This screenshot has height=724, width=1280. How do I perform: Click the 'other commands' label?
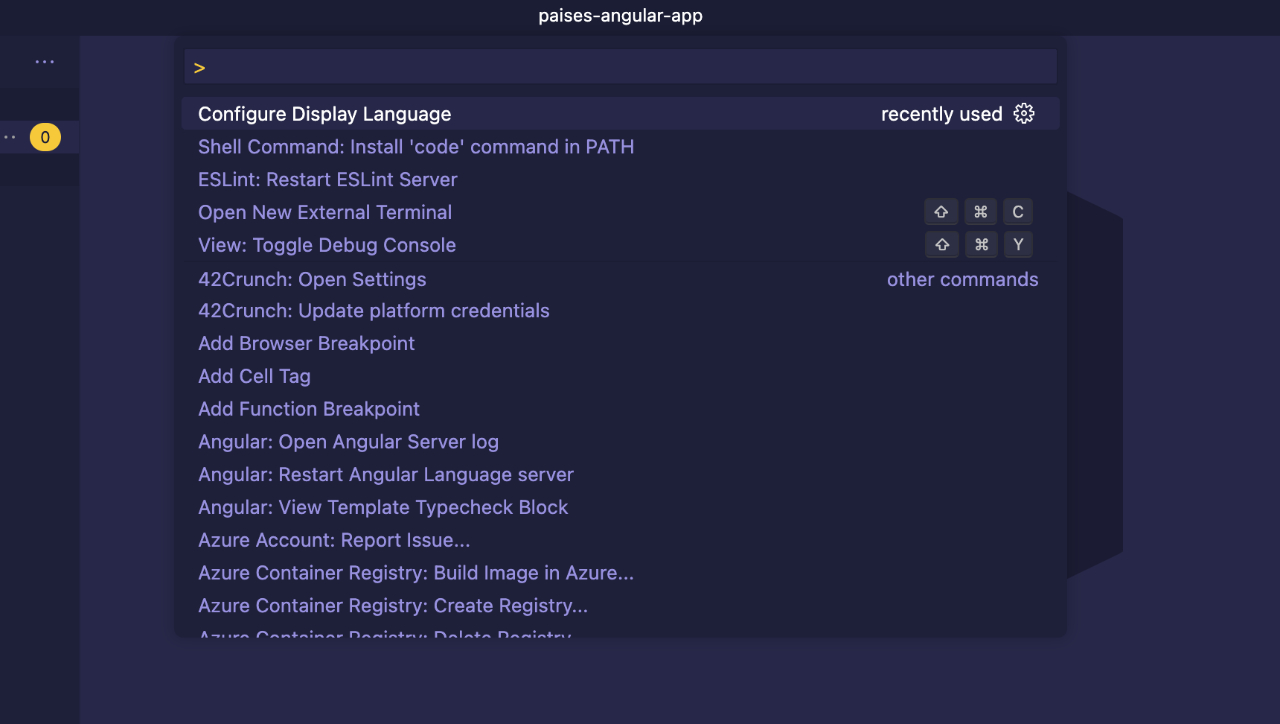(962, 279)
